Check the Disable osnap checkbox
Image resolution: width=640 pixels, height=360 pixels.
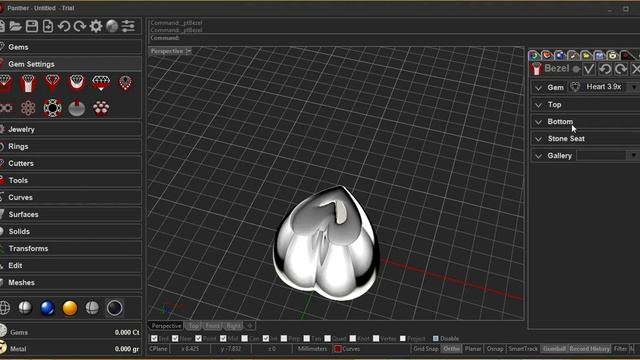(436, 338)
